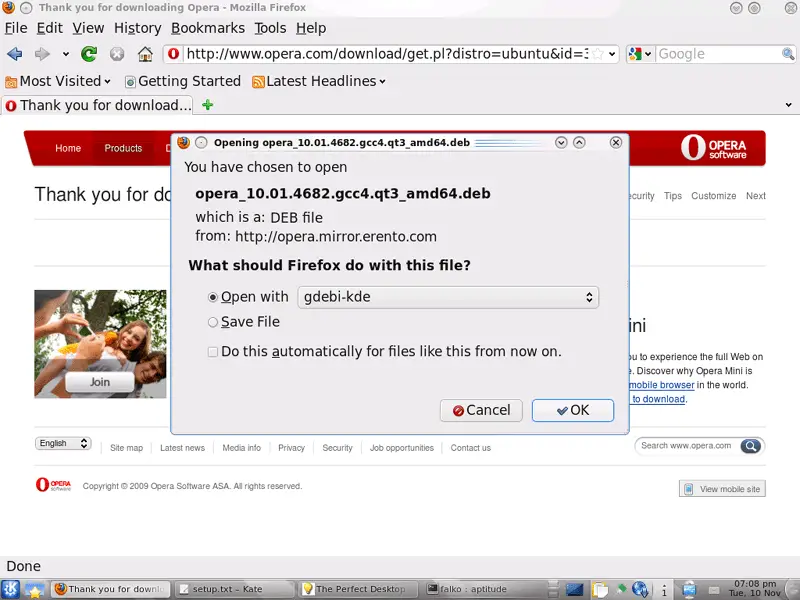Open the Getting Started bookmark
800x600 pixels.
[x=183, y=81]
